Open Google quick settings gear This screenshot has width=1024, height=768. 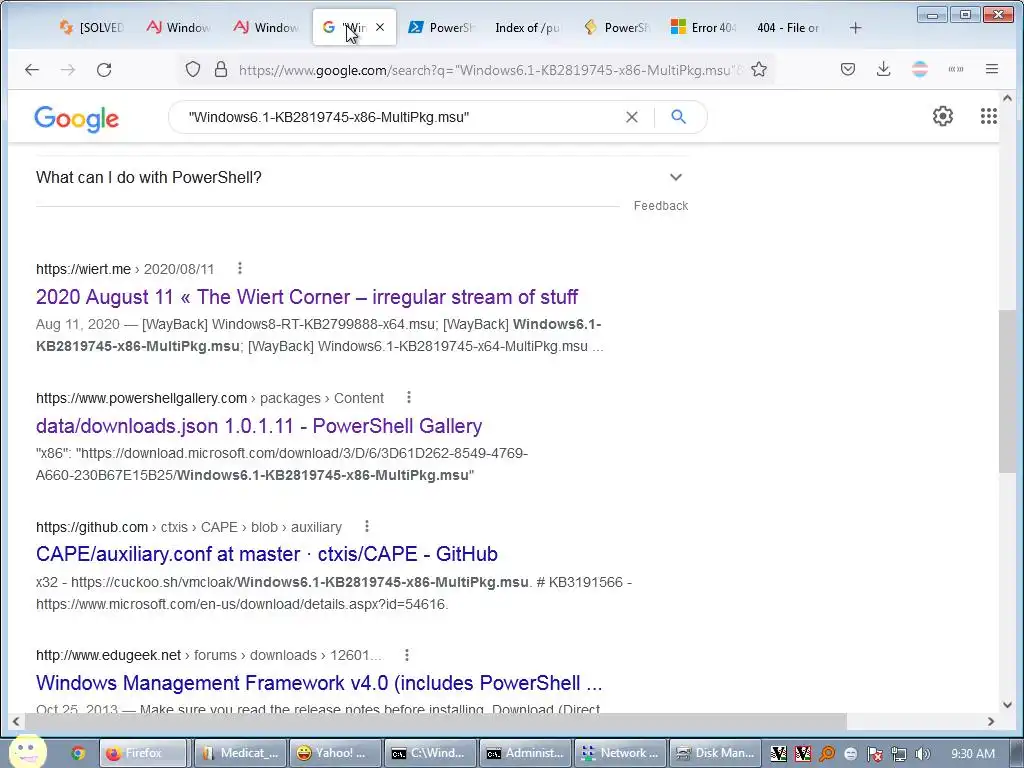tap(942, 116)
